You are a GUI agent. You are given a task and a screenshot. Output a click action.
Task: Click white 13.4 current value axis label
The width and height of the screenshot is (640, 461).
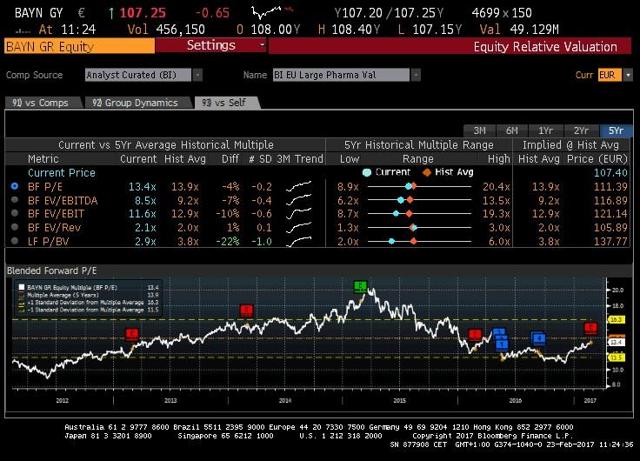(616, 342)
